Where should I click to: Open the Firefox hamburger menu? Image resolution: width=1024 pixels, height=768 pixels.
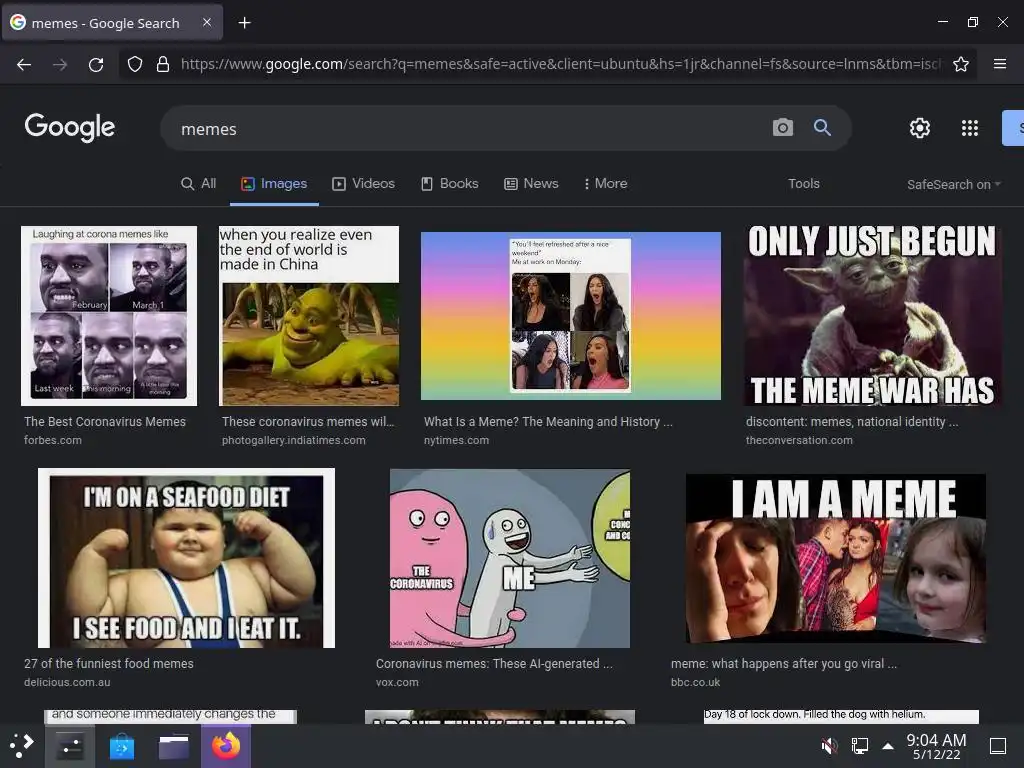coord(1000,64)
